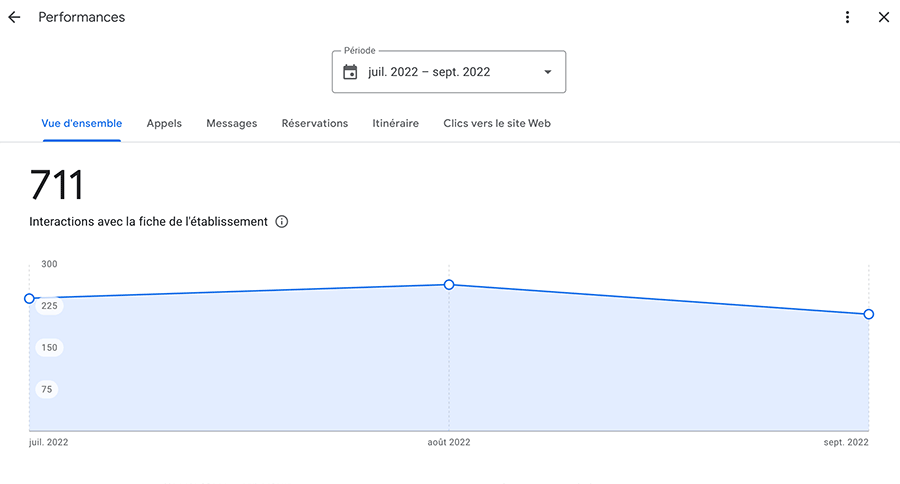
Task: Switch to the Appels tab
Action: [164, 124]
